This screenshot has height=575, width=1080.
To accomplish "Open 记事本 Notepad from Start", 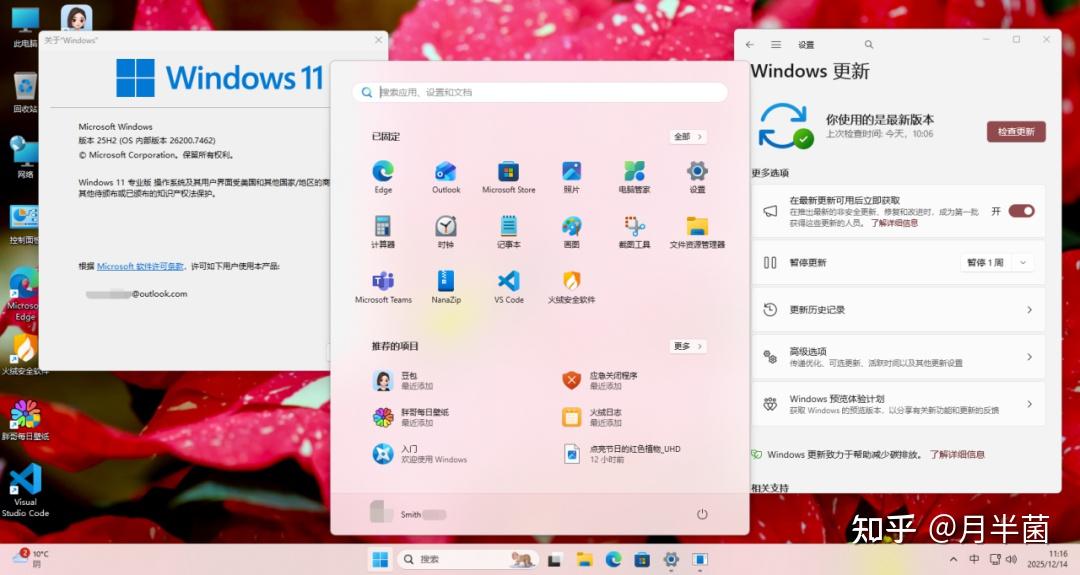I will 508,231.
